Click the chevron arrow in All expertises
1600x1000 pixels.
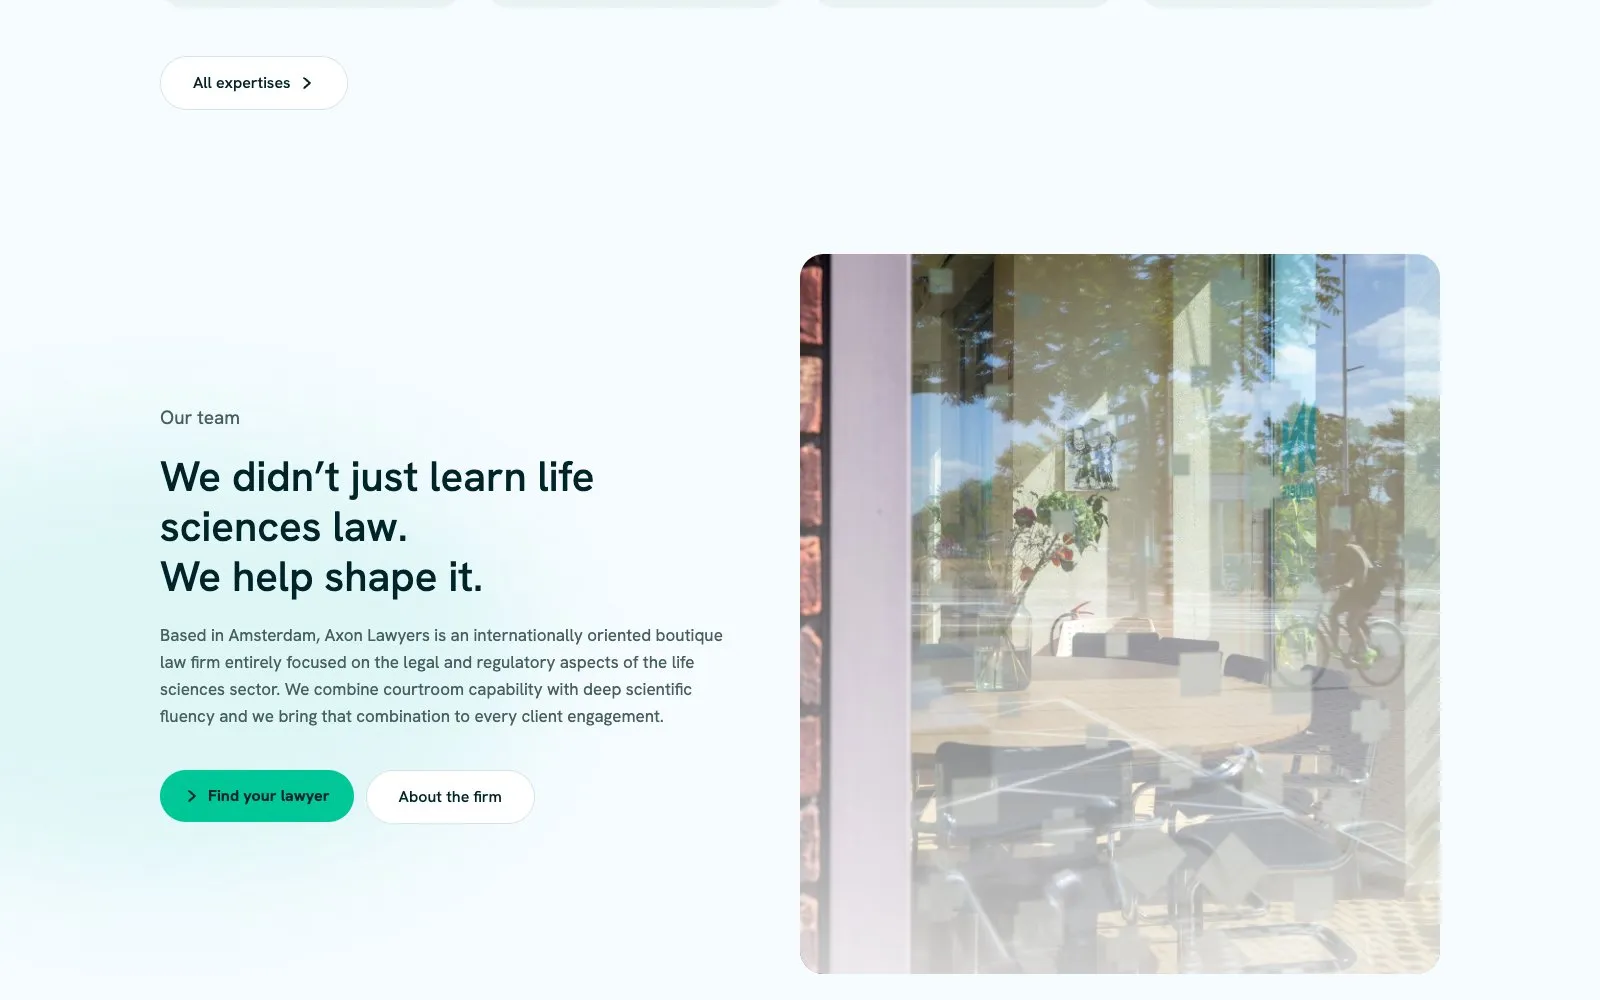click(x=307, y=83)
